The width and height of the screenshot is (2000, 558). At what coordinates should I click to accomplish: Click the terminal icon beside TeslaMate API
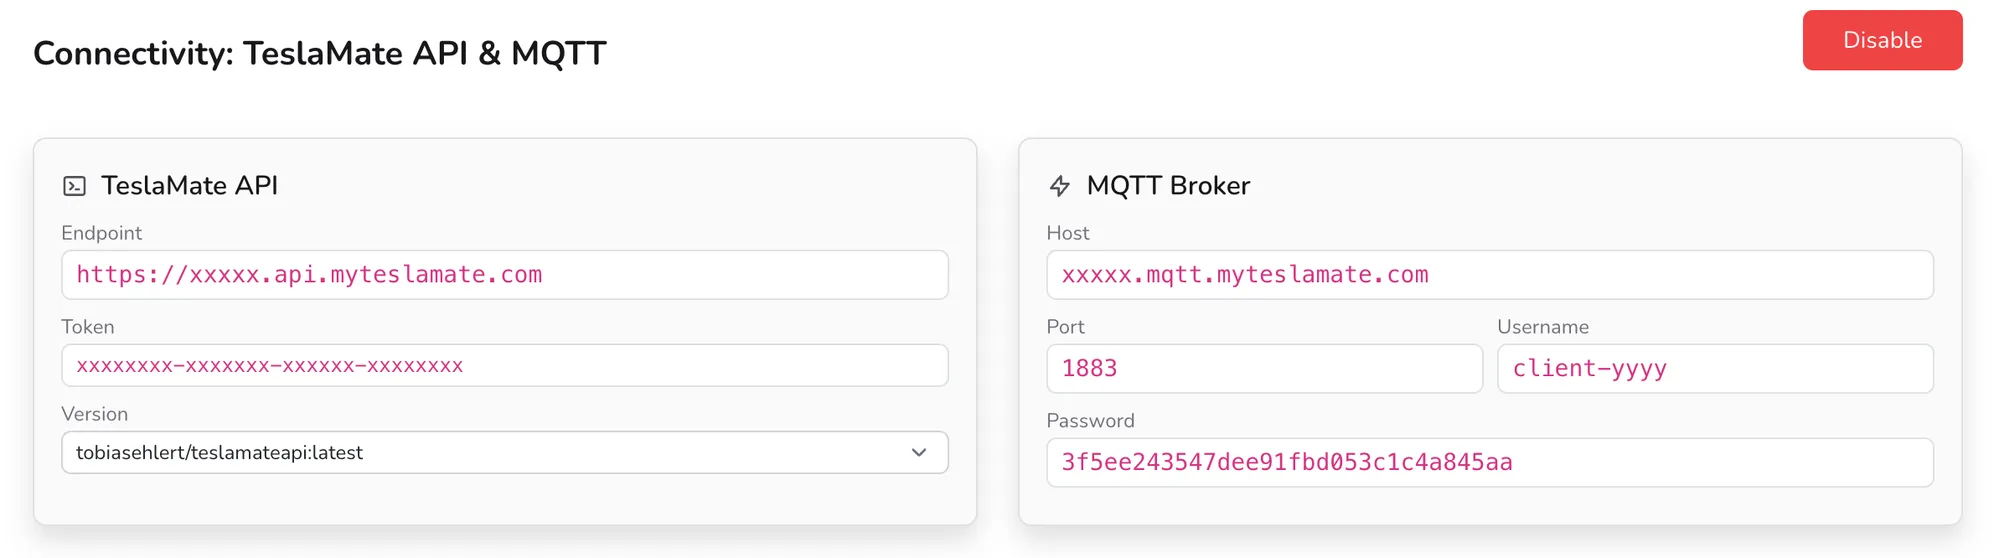coord(75,186)
